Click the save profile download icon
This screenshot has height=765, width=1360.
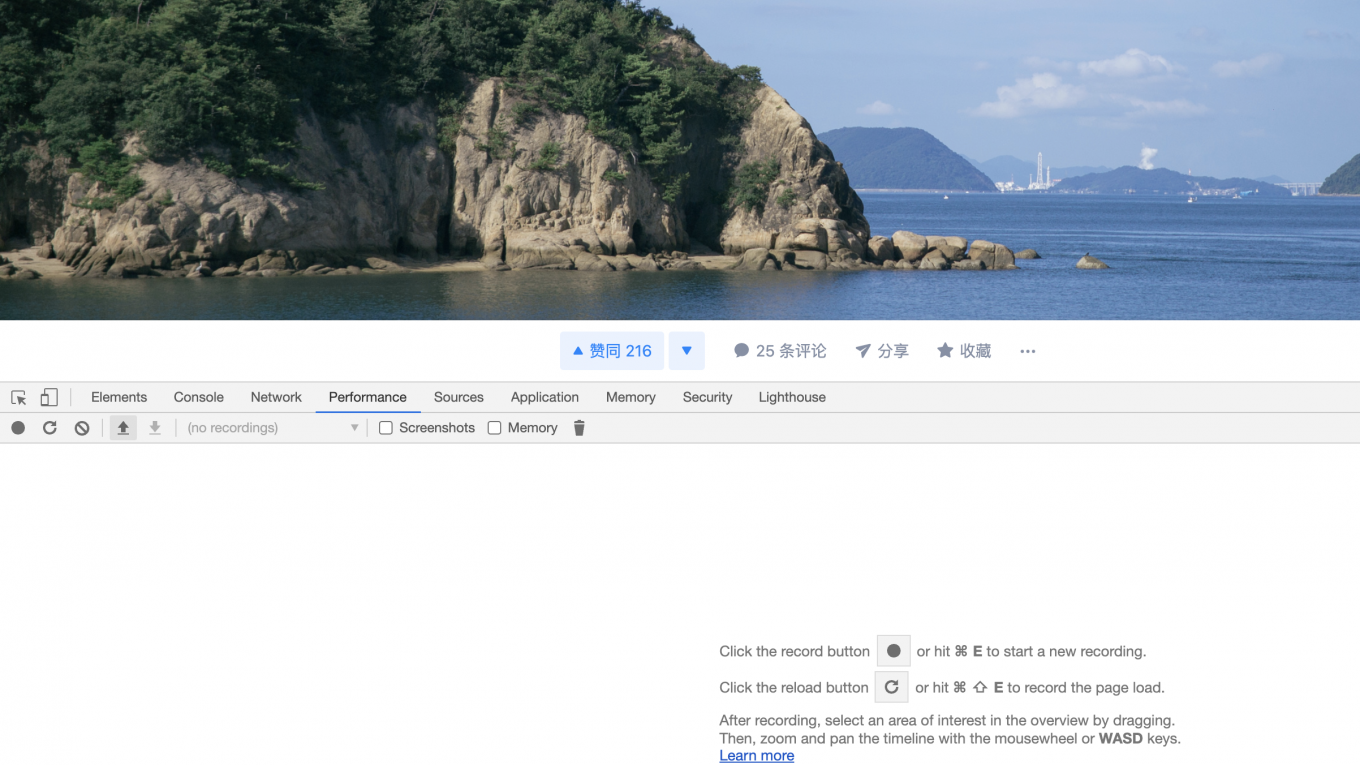(x=155, y=428)
